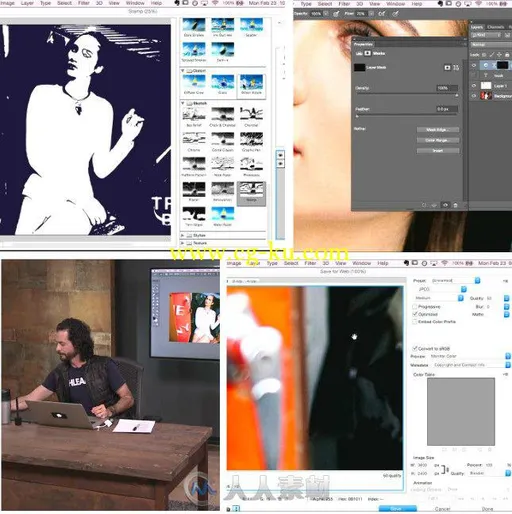
Task: Expand the Texture filter folder
Action: (183, 243)
